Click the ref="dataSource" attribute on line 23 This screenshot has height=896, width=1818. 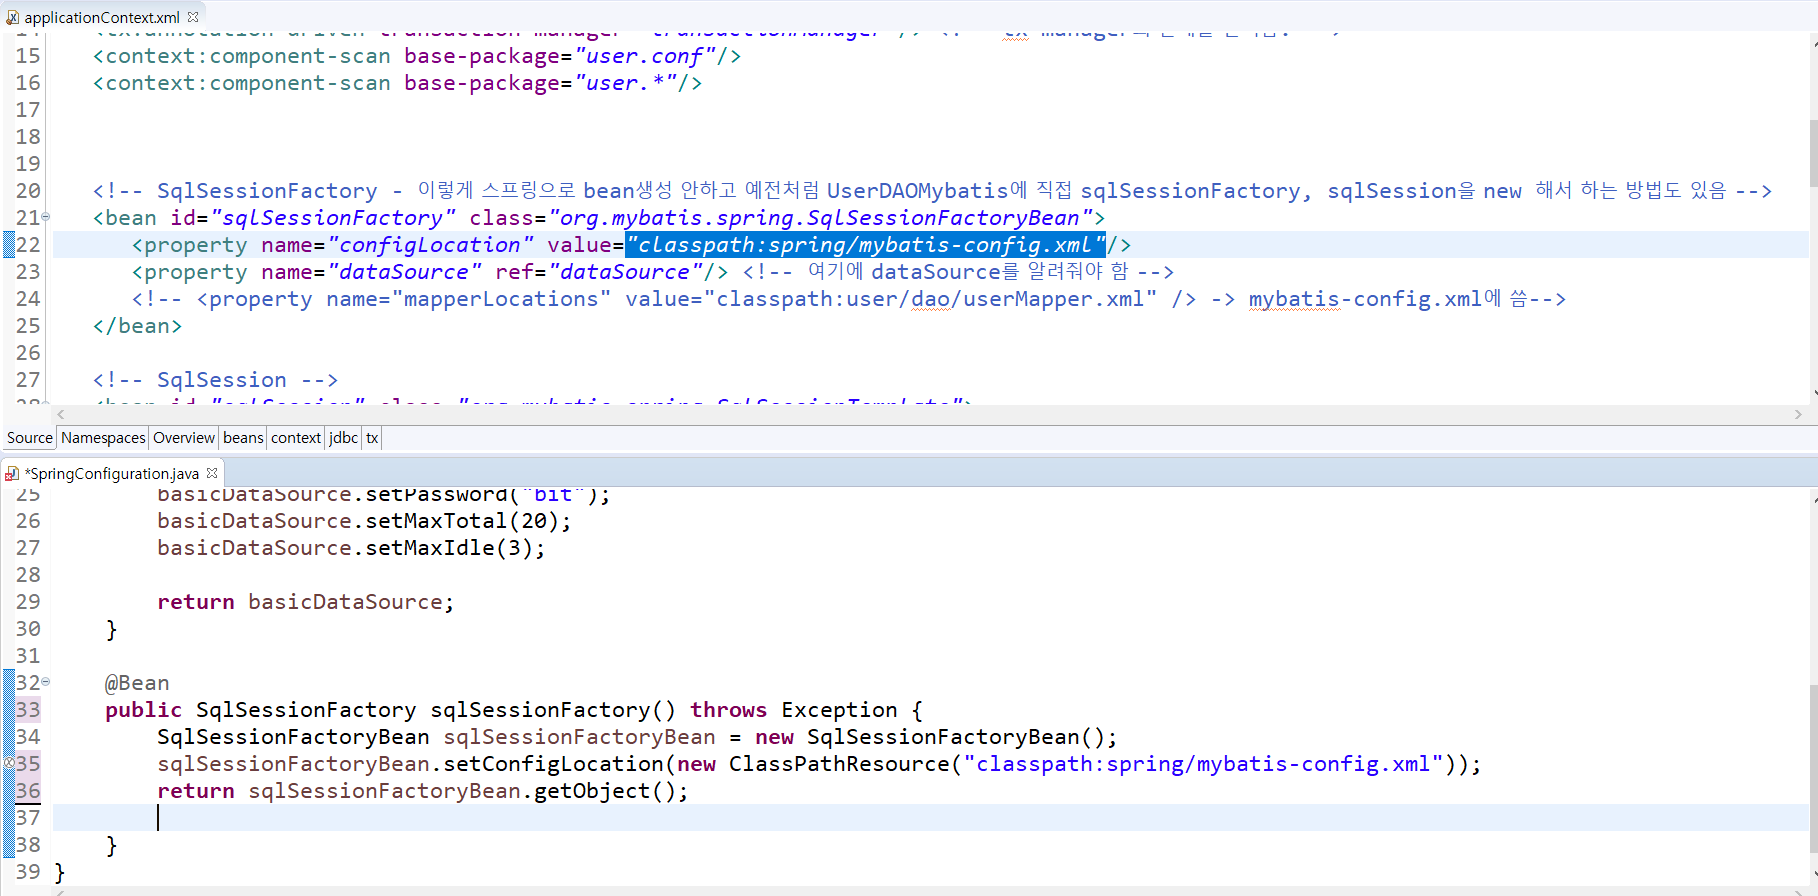(598, 272)
